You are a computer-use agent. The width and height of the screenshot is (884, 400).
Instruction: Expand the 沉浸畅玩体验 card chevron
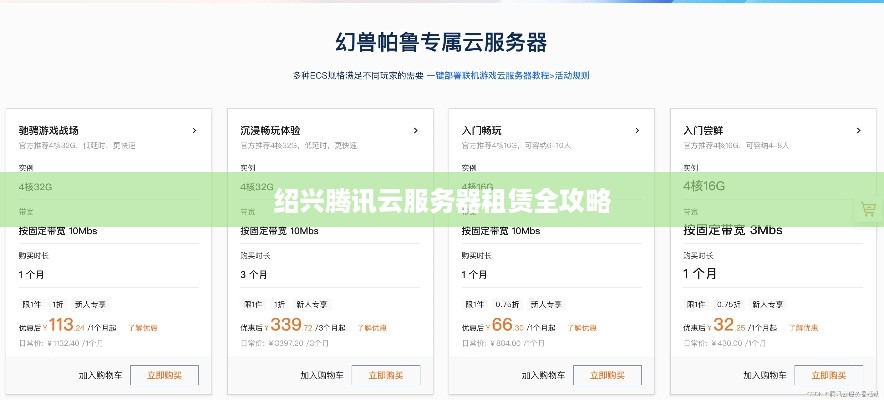[x=416, y=130]
